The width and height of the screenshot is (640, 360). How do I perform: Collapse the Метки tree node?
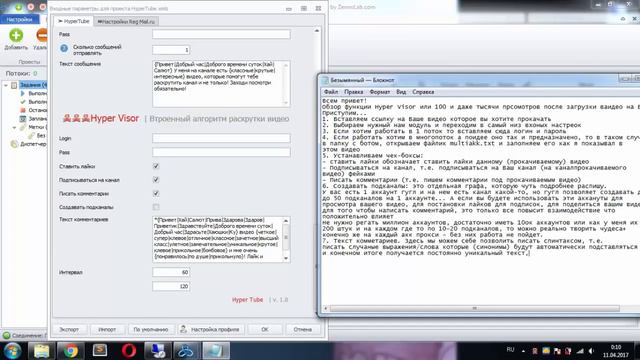click(x=14, y=127)
